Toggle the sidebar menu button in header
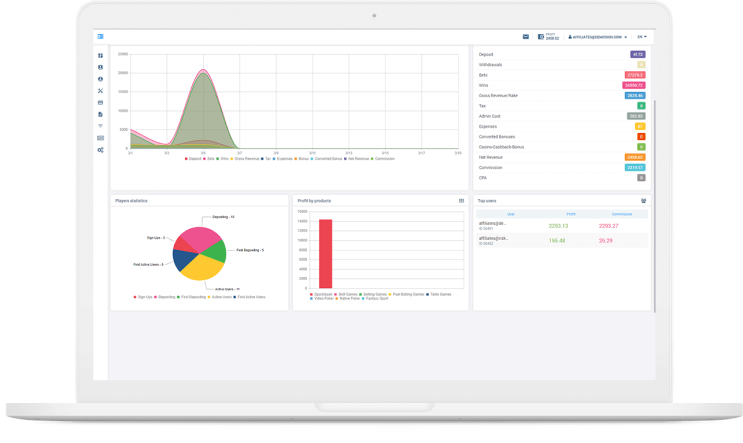The height and width of the screenshot is (443, 743). tap(100, 36)
